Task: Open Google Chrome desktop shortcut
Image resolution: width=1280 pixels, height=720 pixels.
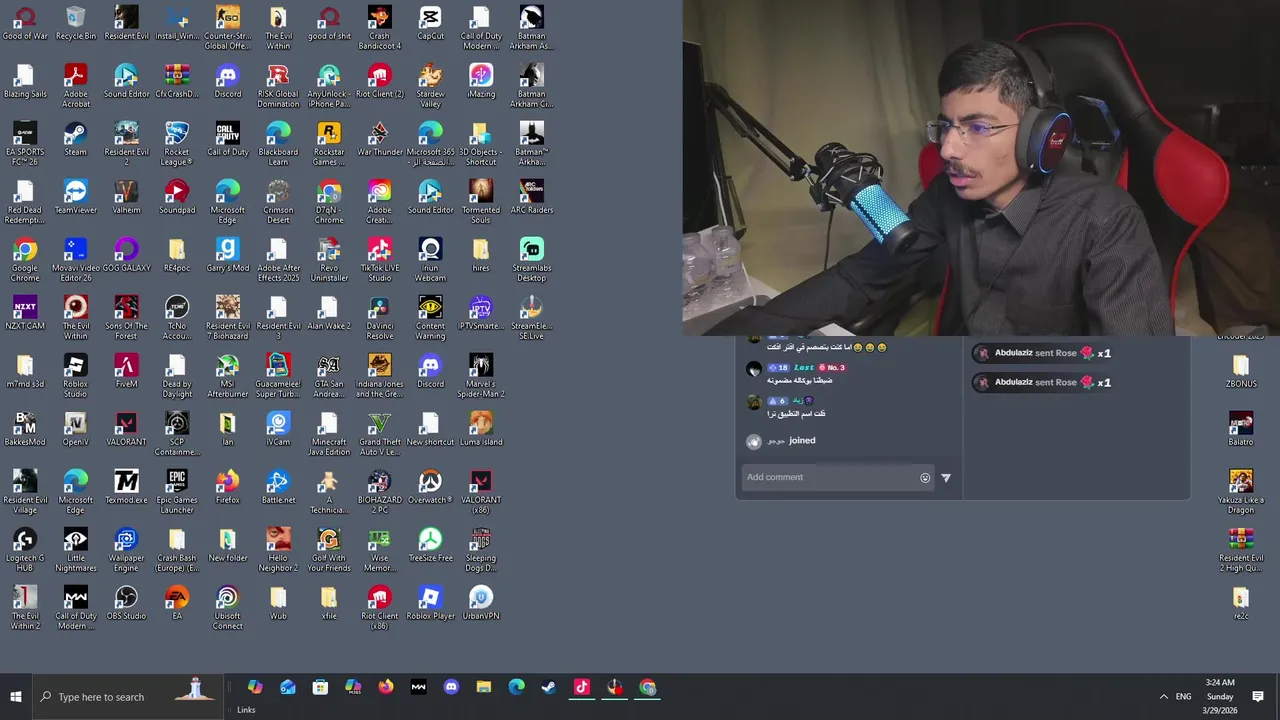Action: click(25, 260)
